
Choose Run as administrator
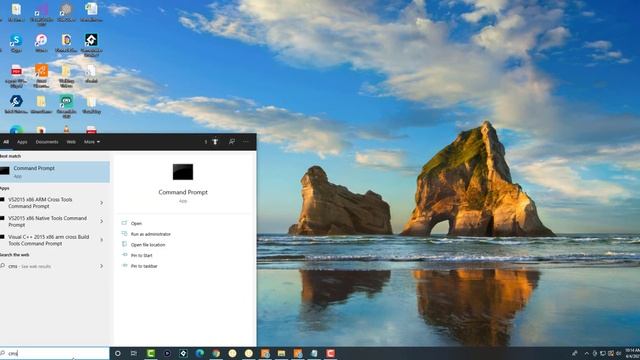[151, 234]
